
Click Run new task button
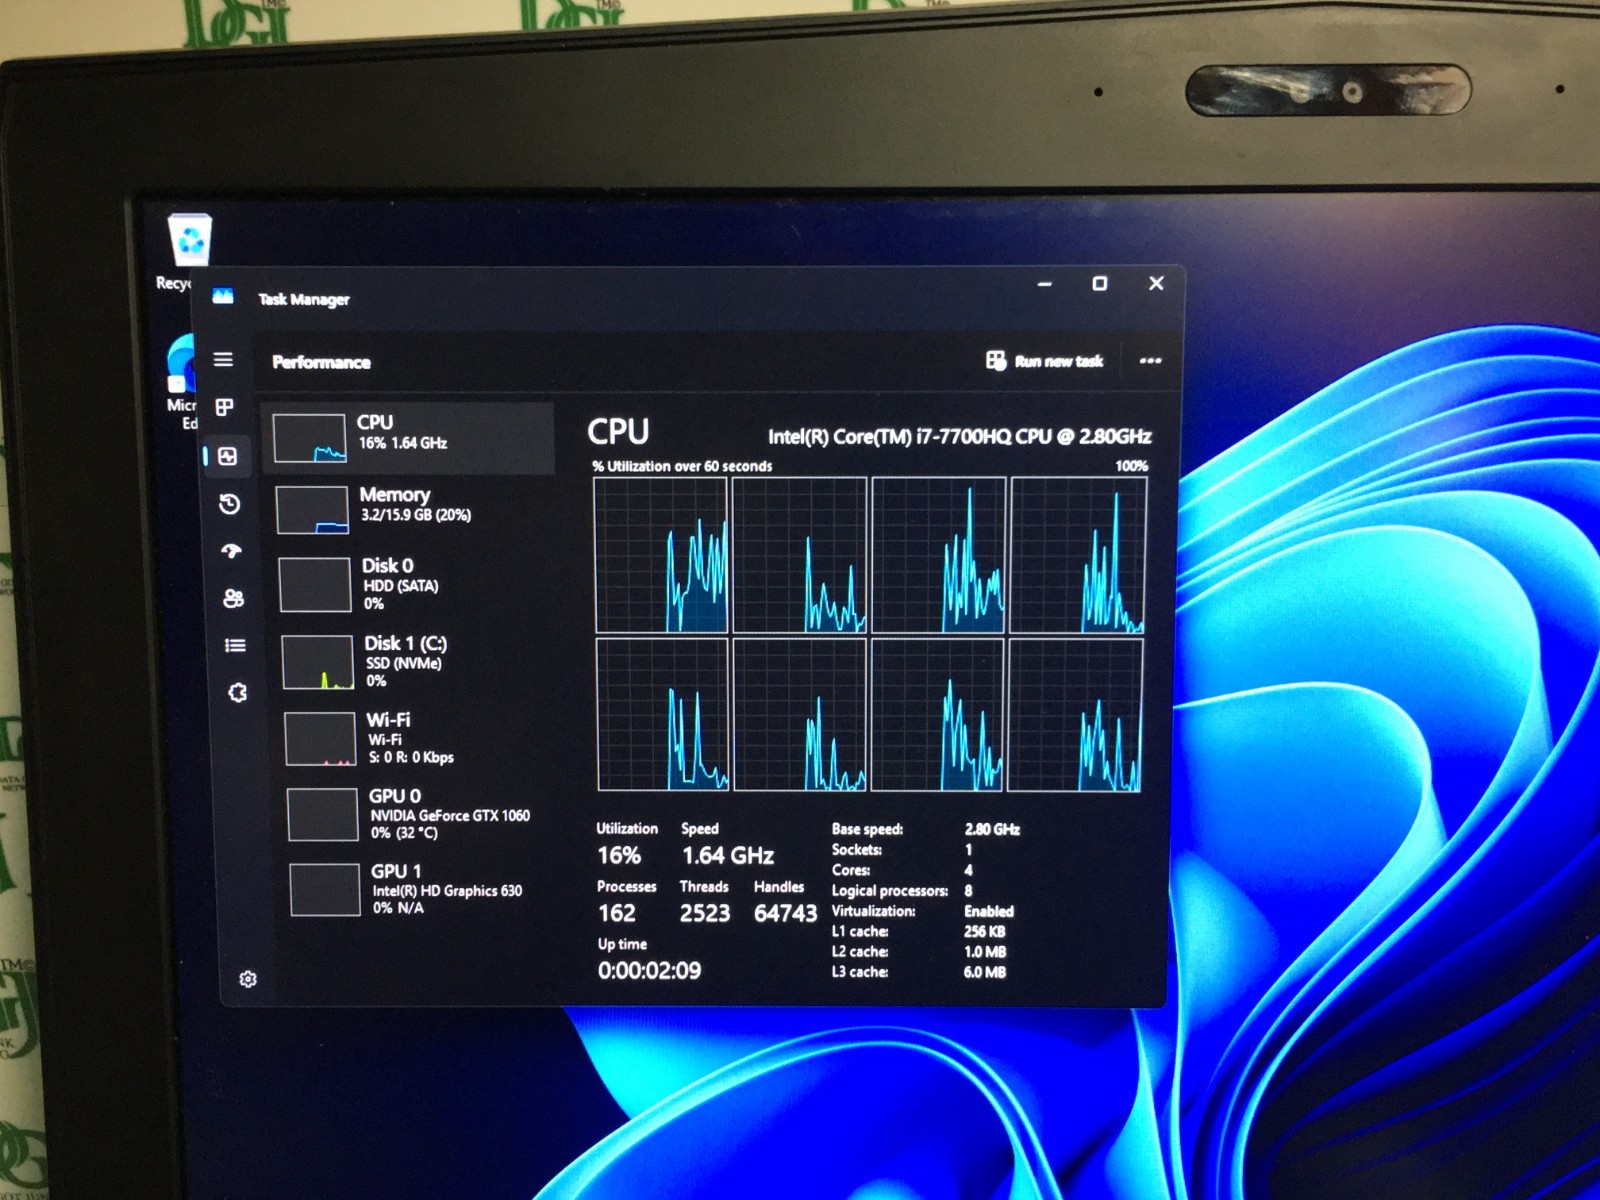[1045, 361]
